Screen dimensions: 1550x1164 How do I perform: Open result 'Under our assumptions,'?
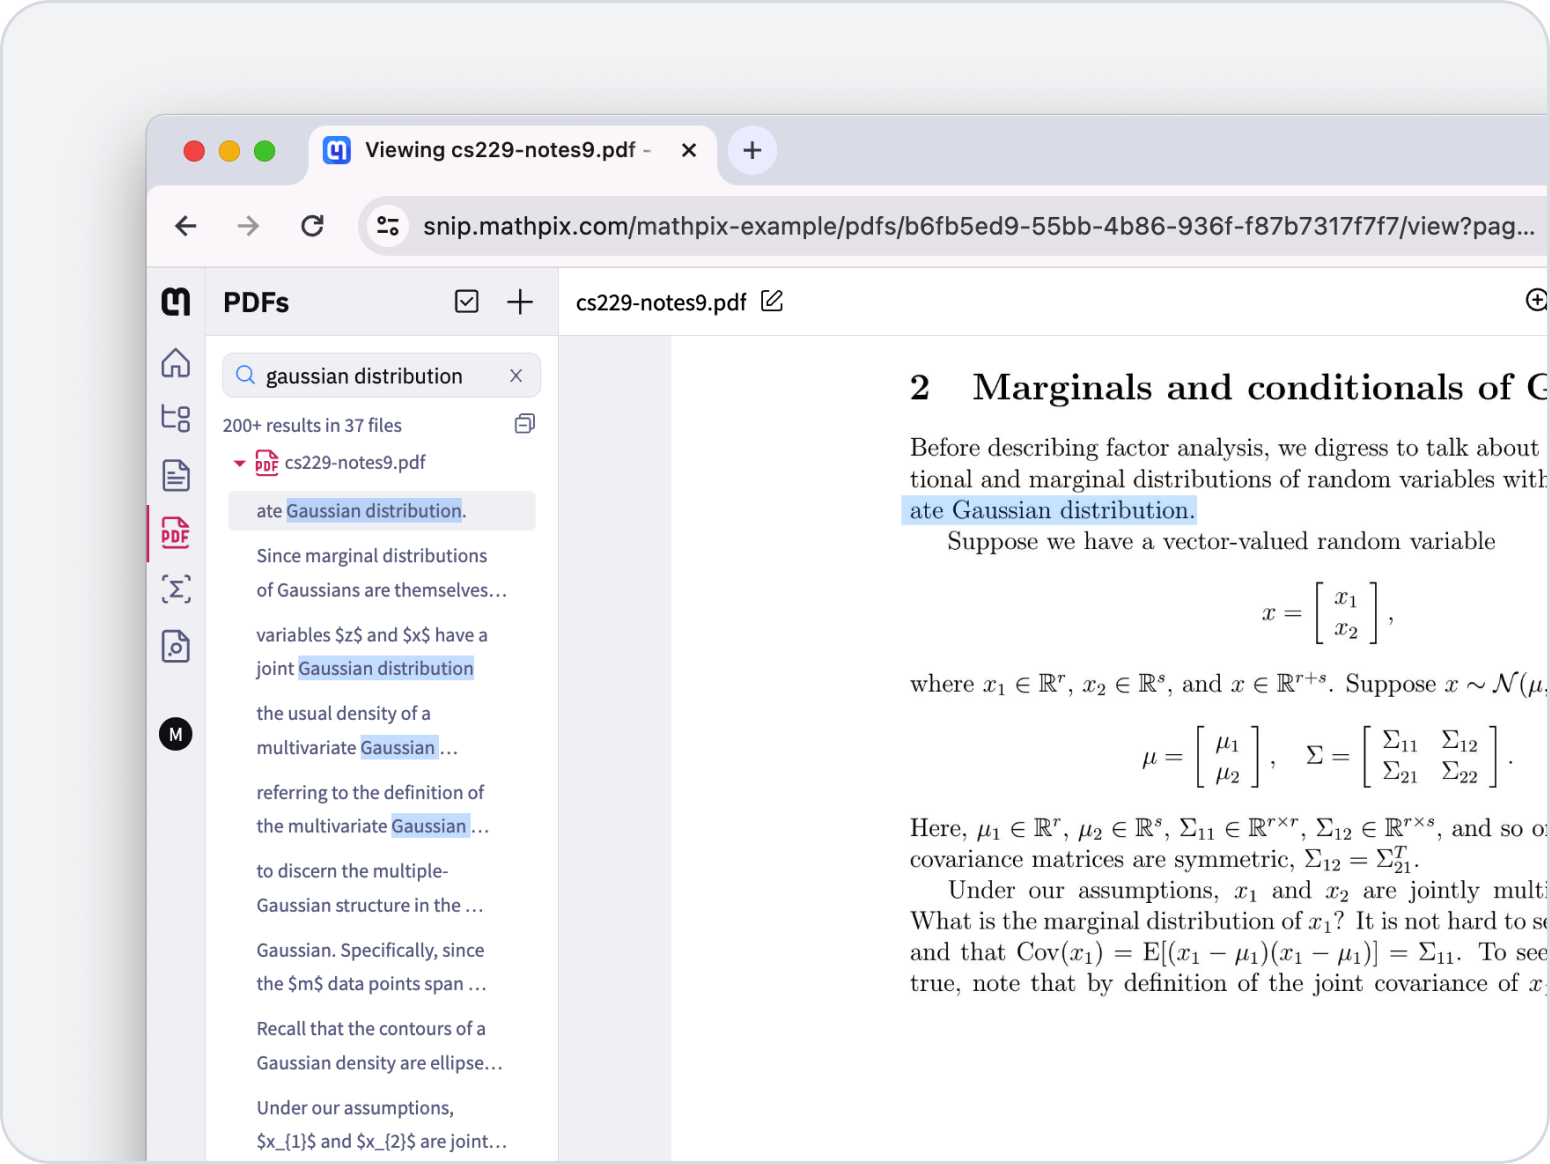coord(382,1124)
